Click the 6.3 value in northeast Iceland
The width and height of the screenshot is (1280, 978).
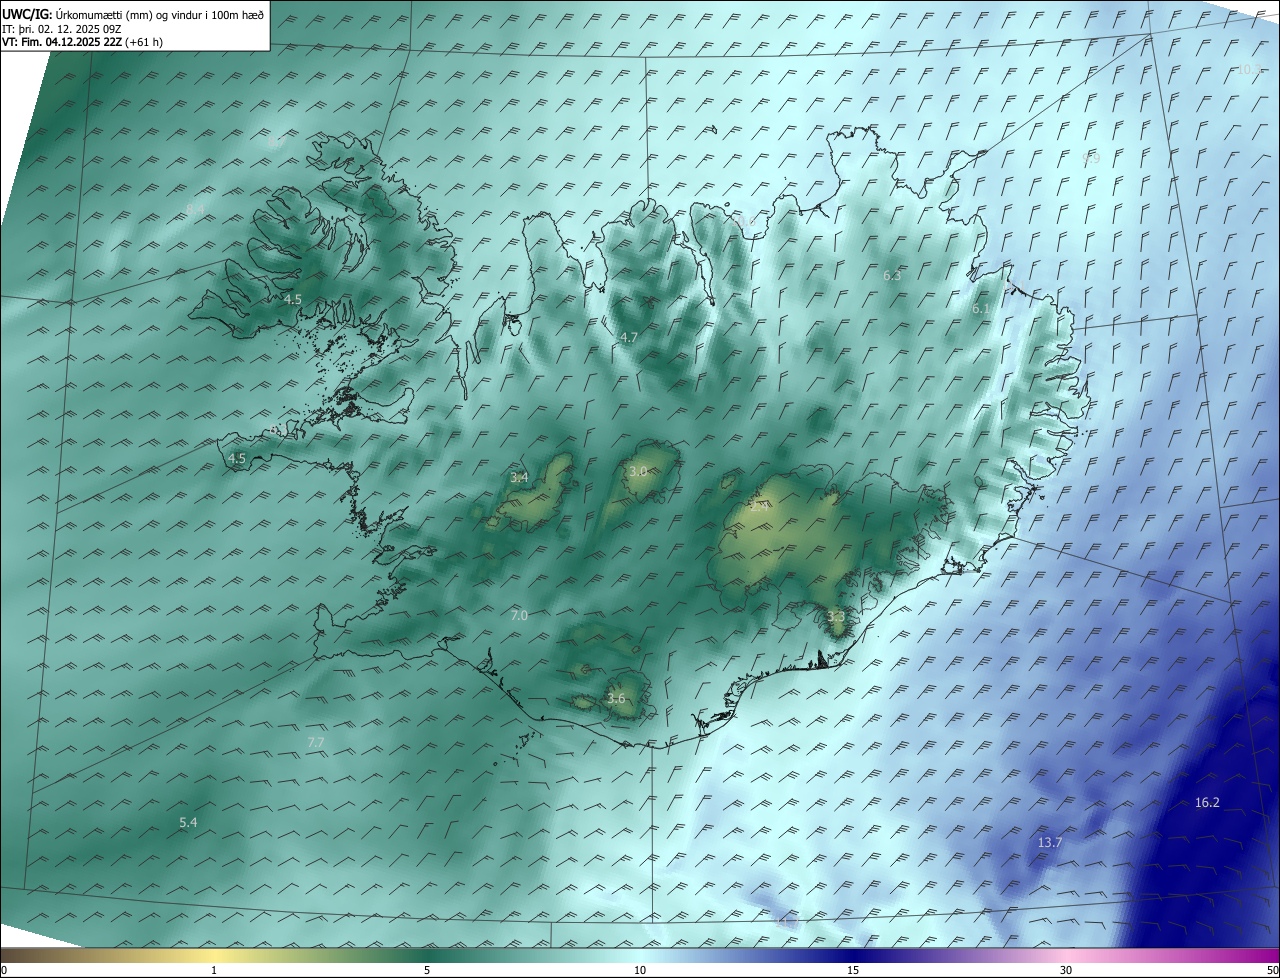[x=892, y=275]
